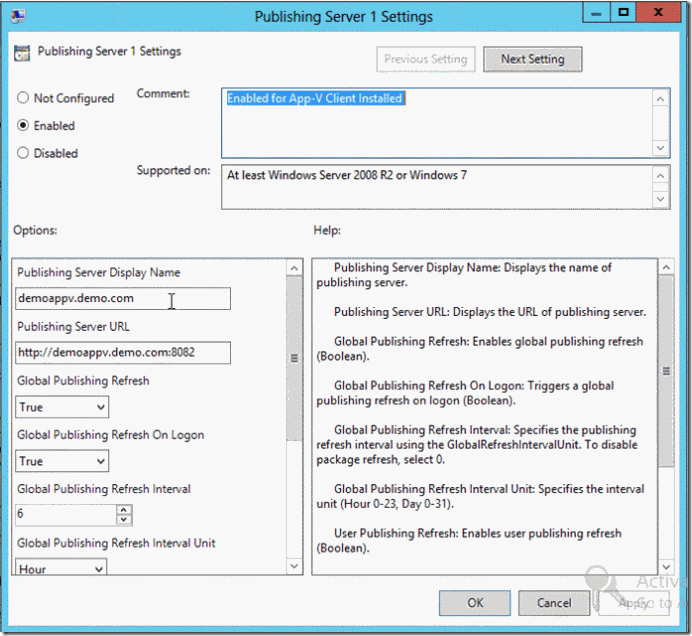692x636 pixels.
Task: Decrease the Global Publishing Refresh Interval value
Action: (124, 519)
